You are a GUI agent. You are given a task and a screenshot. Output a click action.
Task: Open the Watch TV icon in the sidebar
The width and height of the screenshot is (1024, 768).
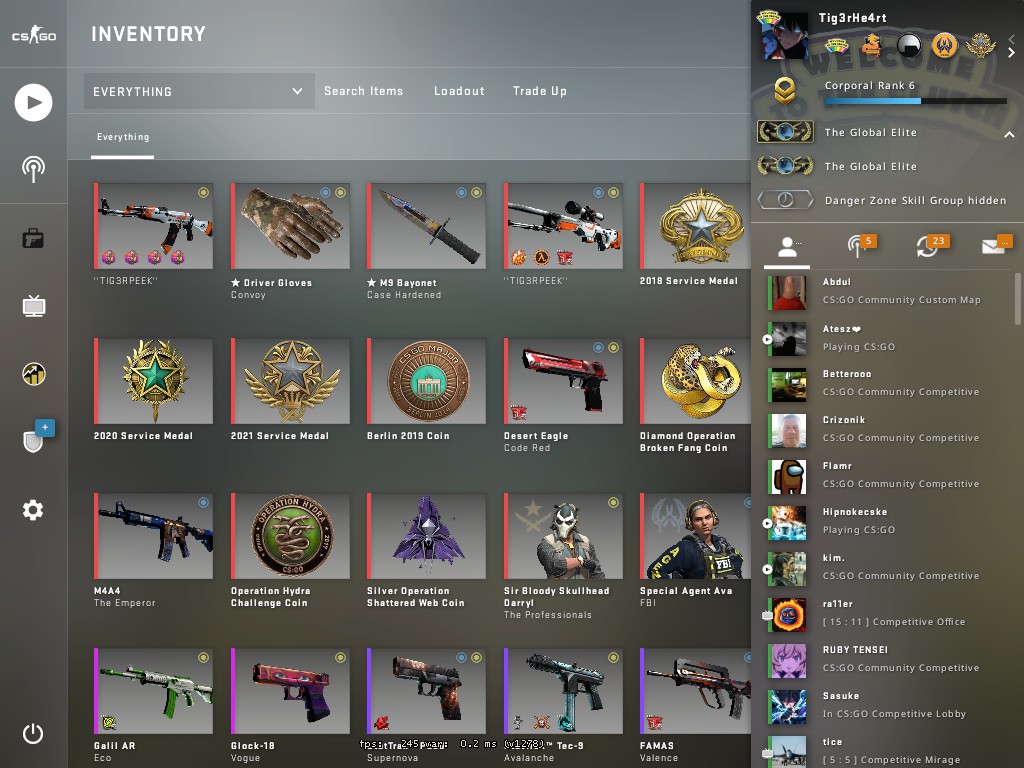click(x=33, y=306)
